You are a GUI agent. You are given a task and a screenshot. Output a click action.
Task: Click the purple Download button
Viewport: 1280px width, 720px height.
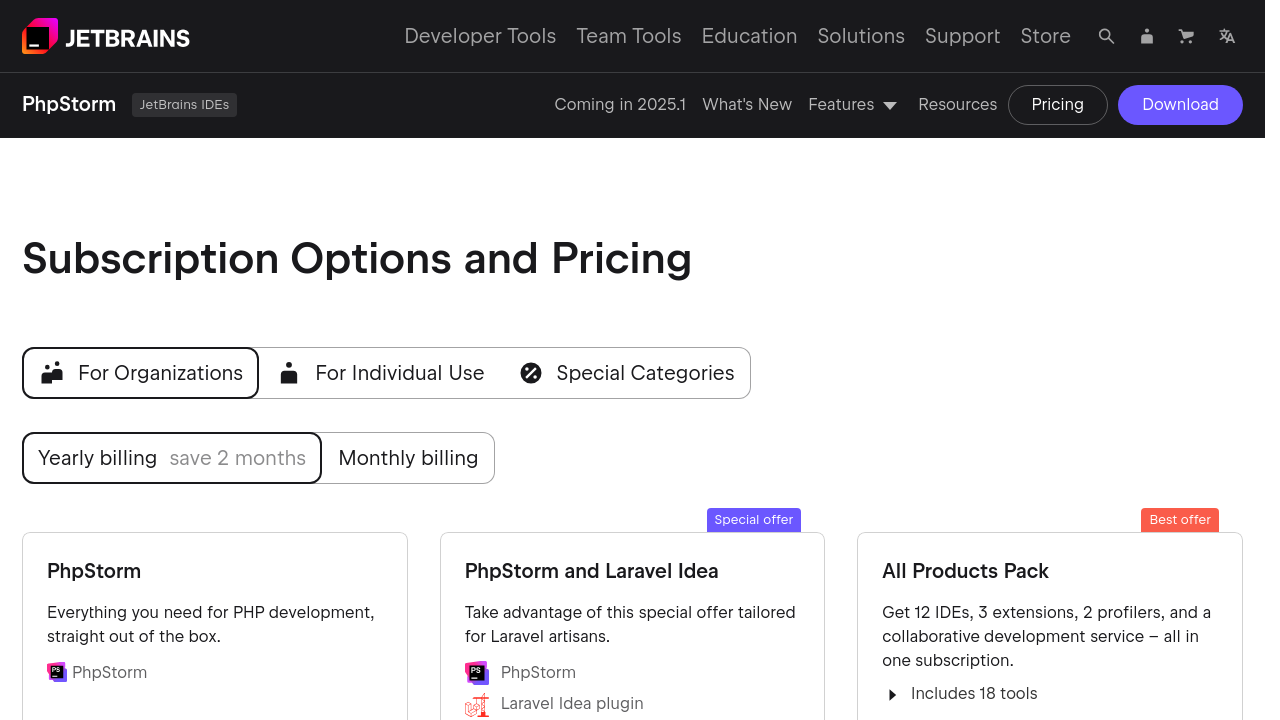[1180, 105]
